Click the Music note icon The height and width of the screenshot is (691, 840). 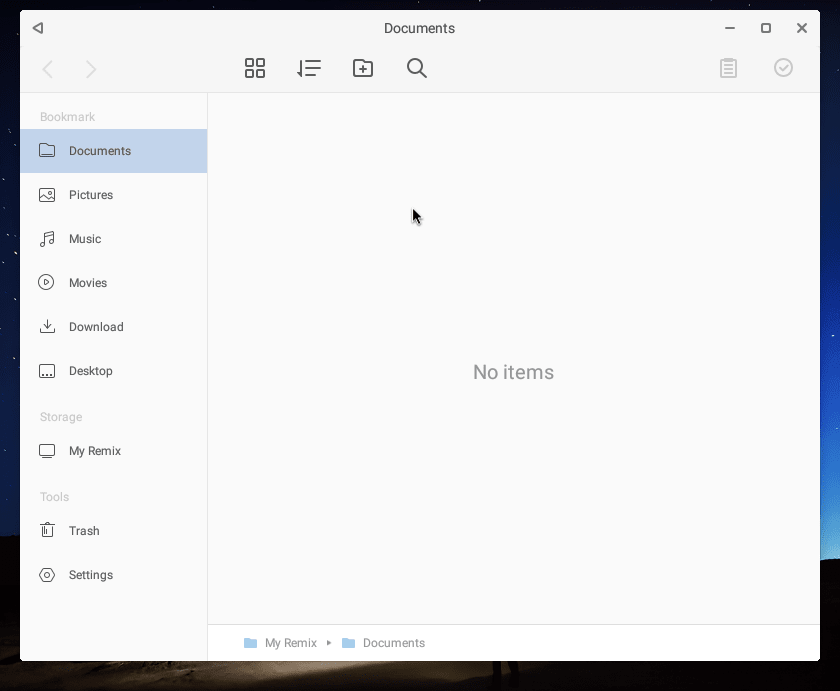click(x=47, y=239)
